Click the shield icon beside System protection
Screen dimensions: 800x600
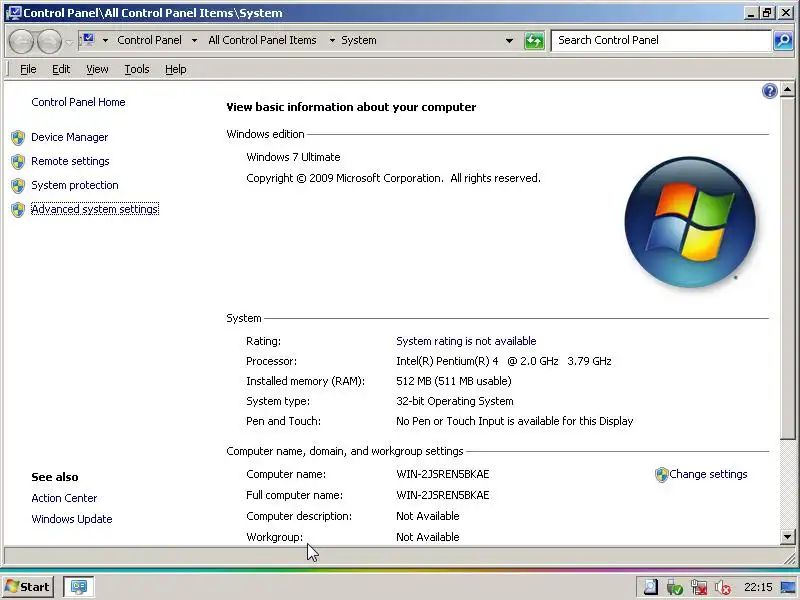18,185
